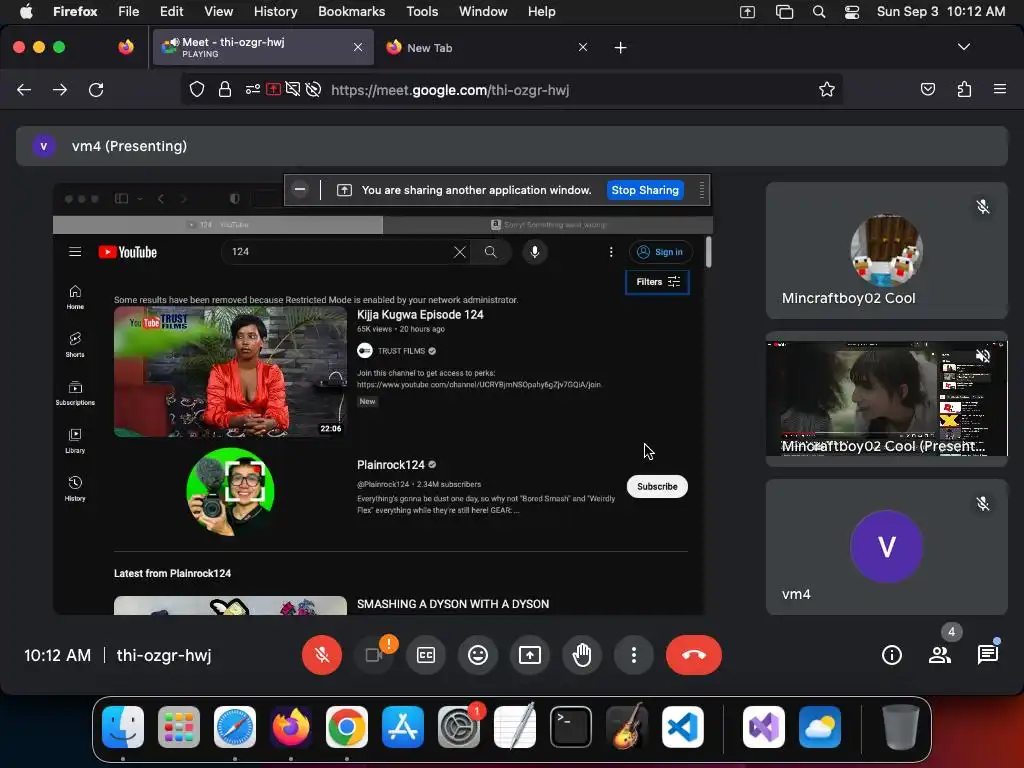Open the History menu

pyautogui.click(x=275, y=12)
